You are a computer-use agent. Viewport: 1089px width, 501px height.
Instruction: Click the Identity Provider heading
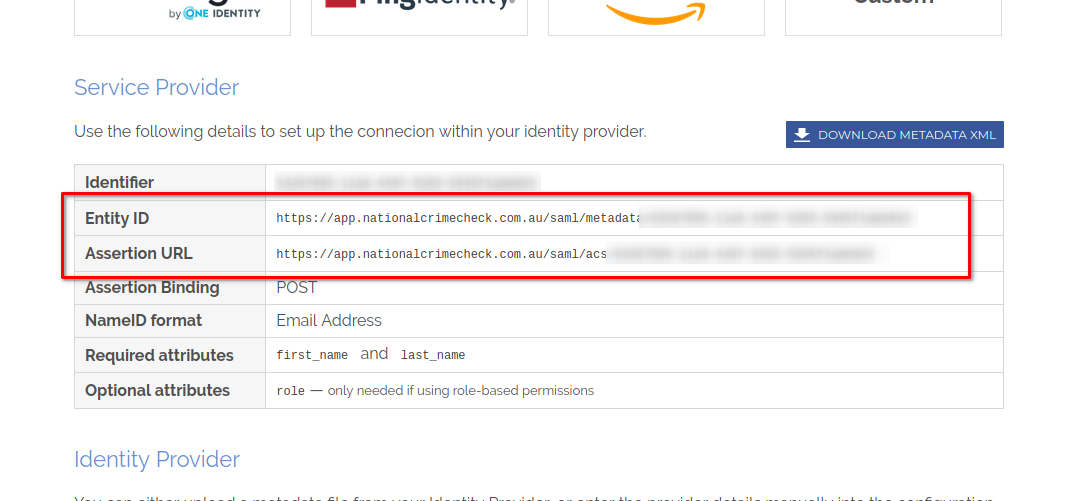[156, 460]
